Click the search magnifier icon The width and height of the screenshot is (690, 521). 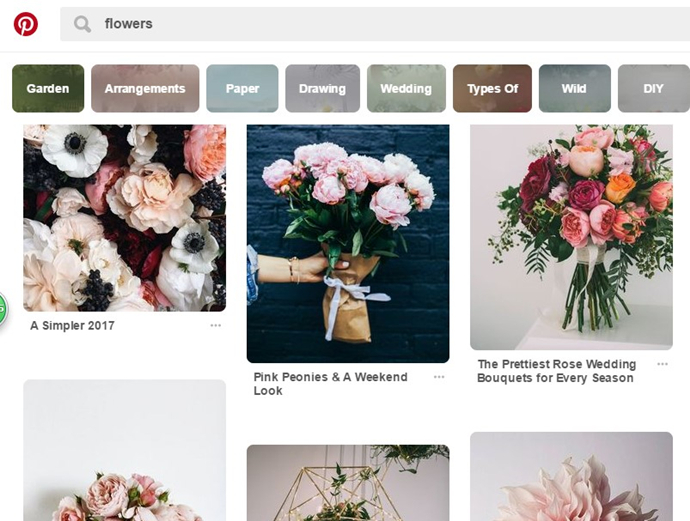tap(83, 24)
